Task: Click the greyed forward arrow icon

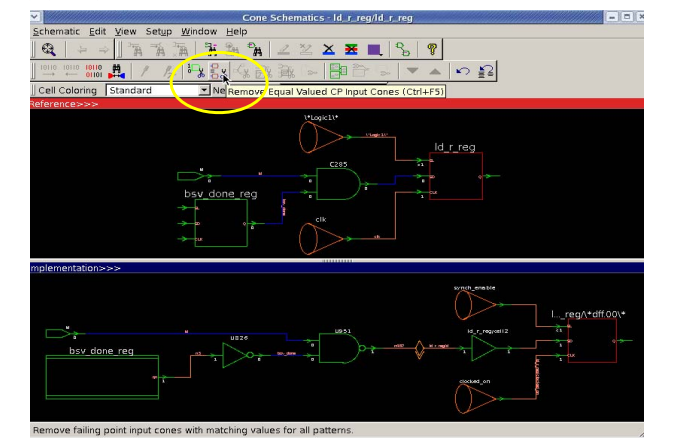Action: [104, 50]
